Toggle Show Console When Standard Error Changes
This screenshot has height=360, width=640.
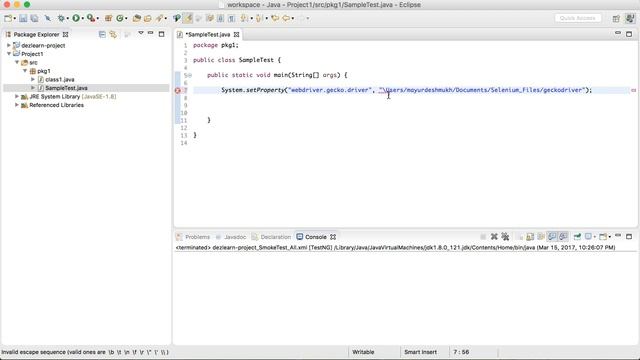tap(563, 237)
